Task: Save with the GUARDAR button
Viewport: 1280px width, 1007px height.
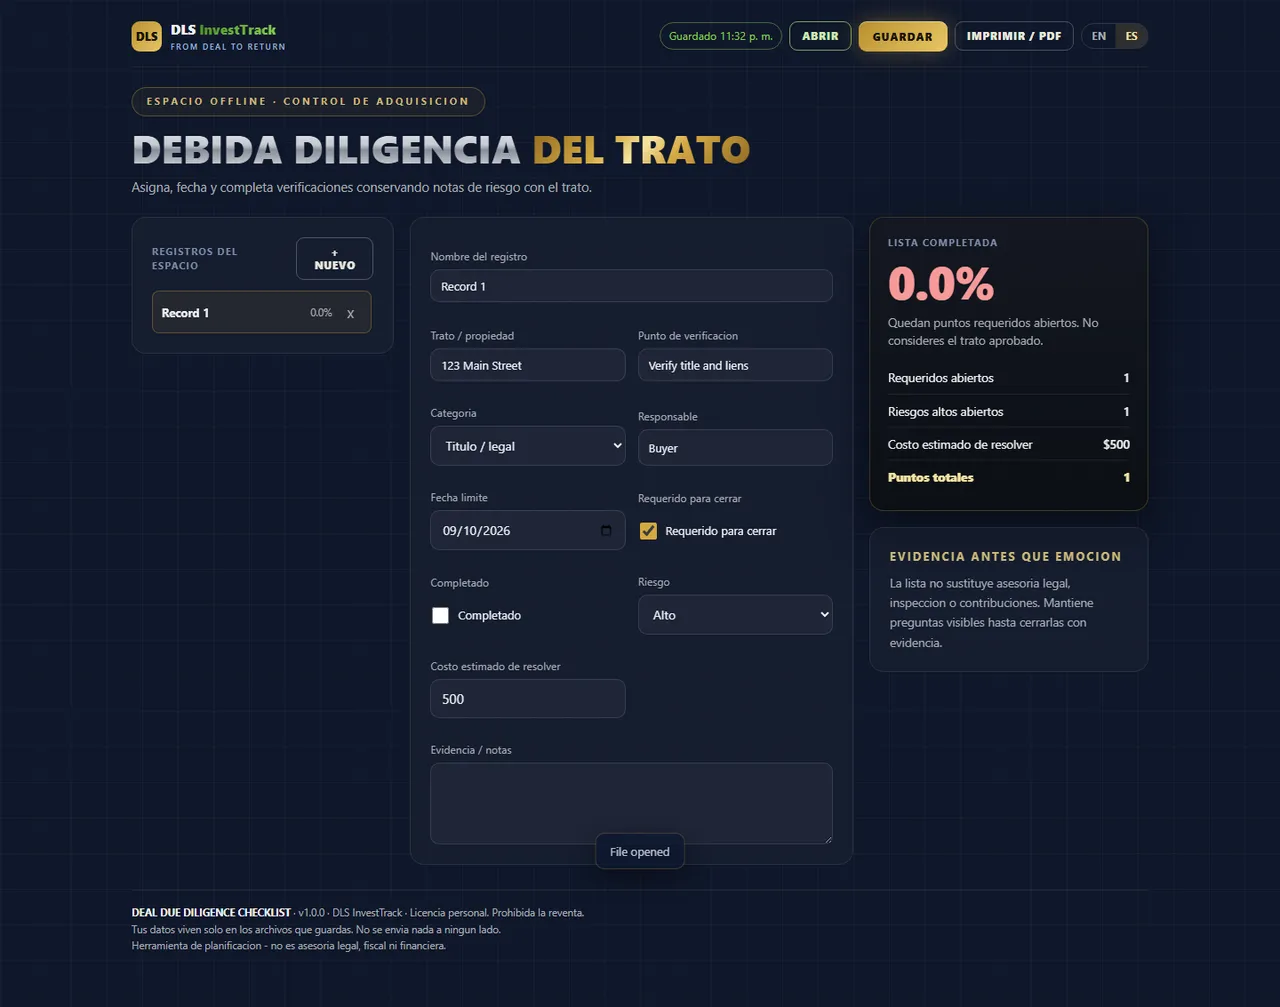Action: pyautogui.click(x=902, y=36)
